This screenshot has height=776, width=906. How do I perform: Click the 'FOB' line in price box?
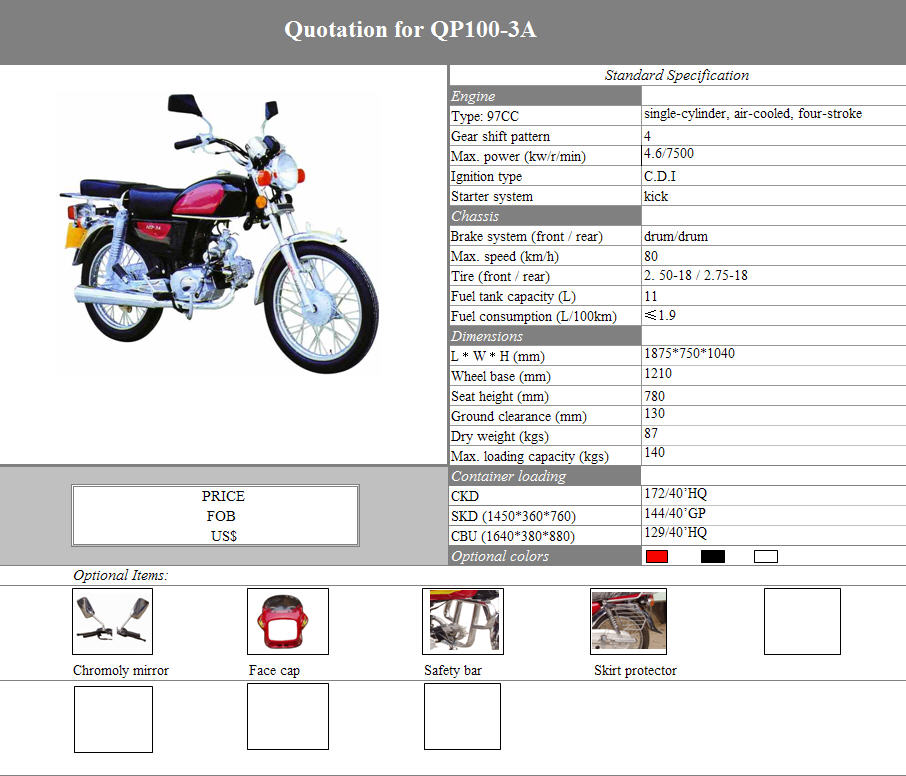point(221,517)
